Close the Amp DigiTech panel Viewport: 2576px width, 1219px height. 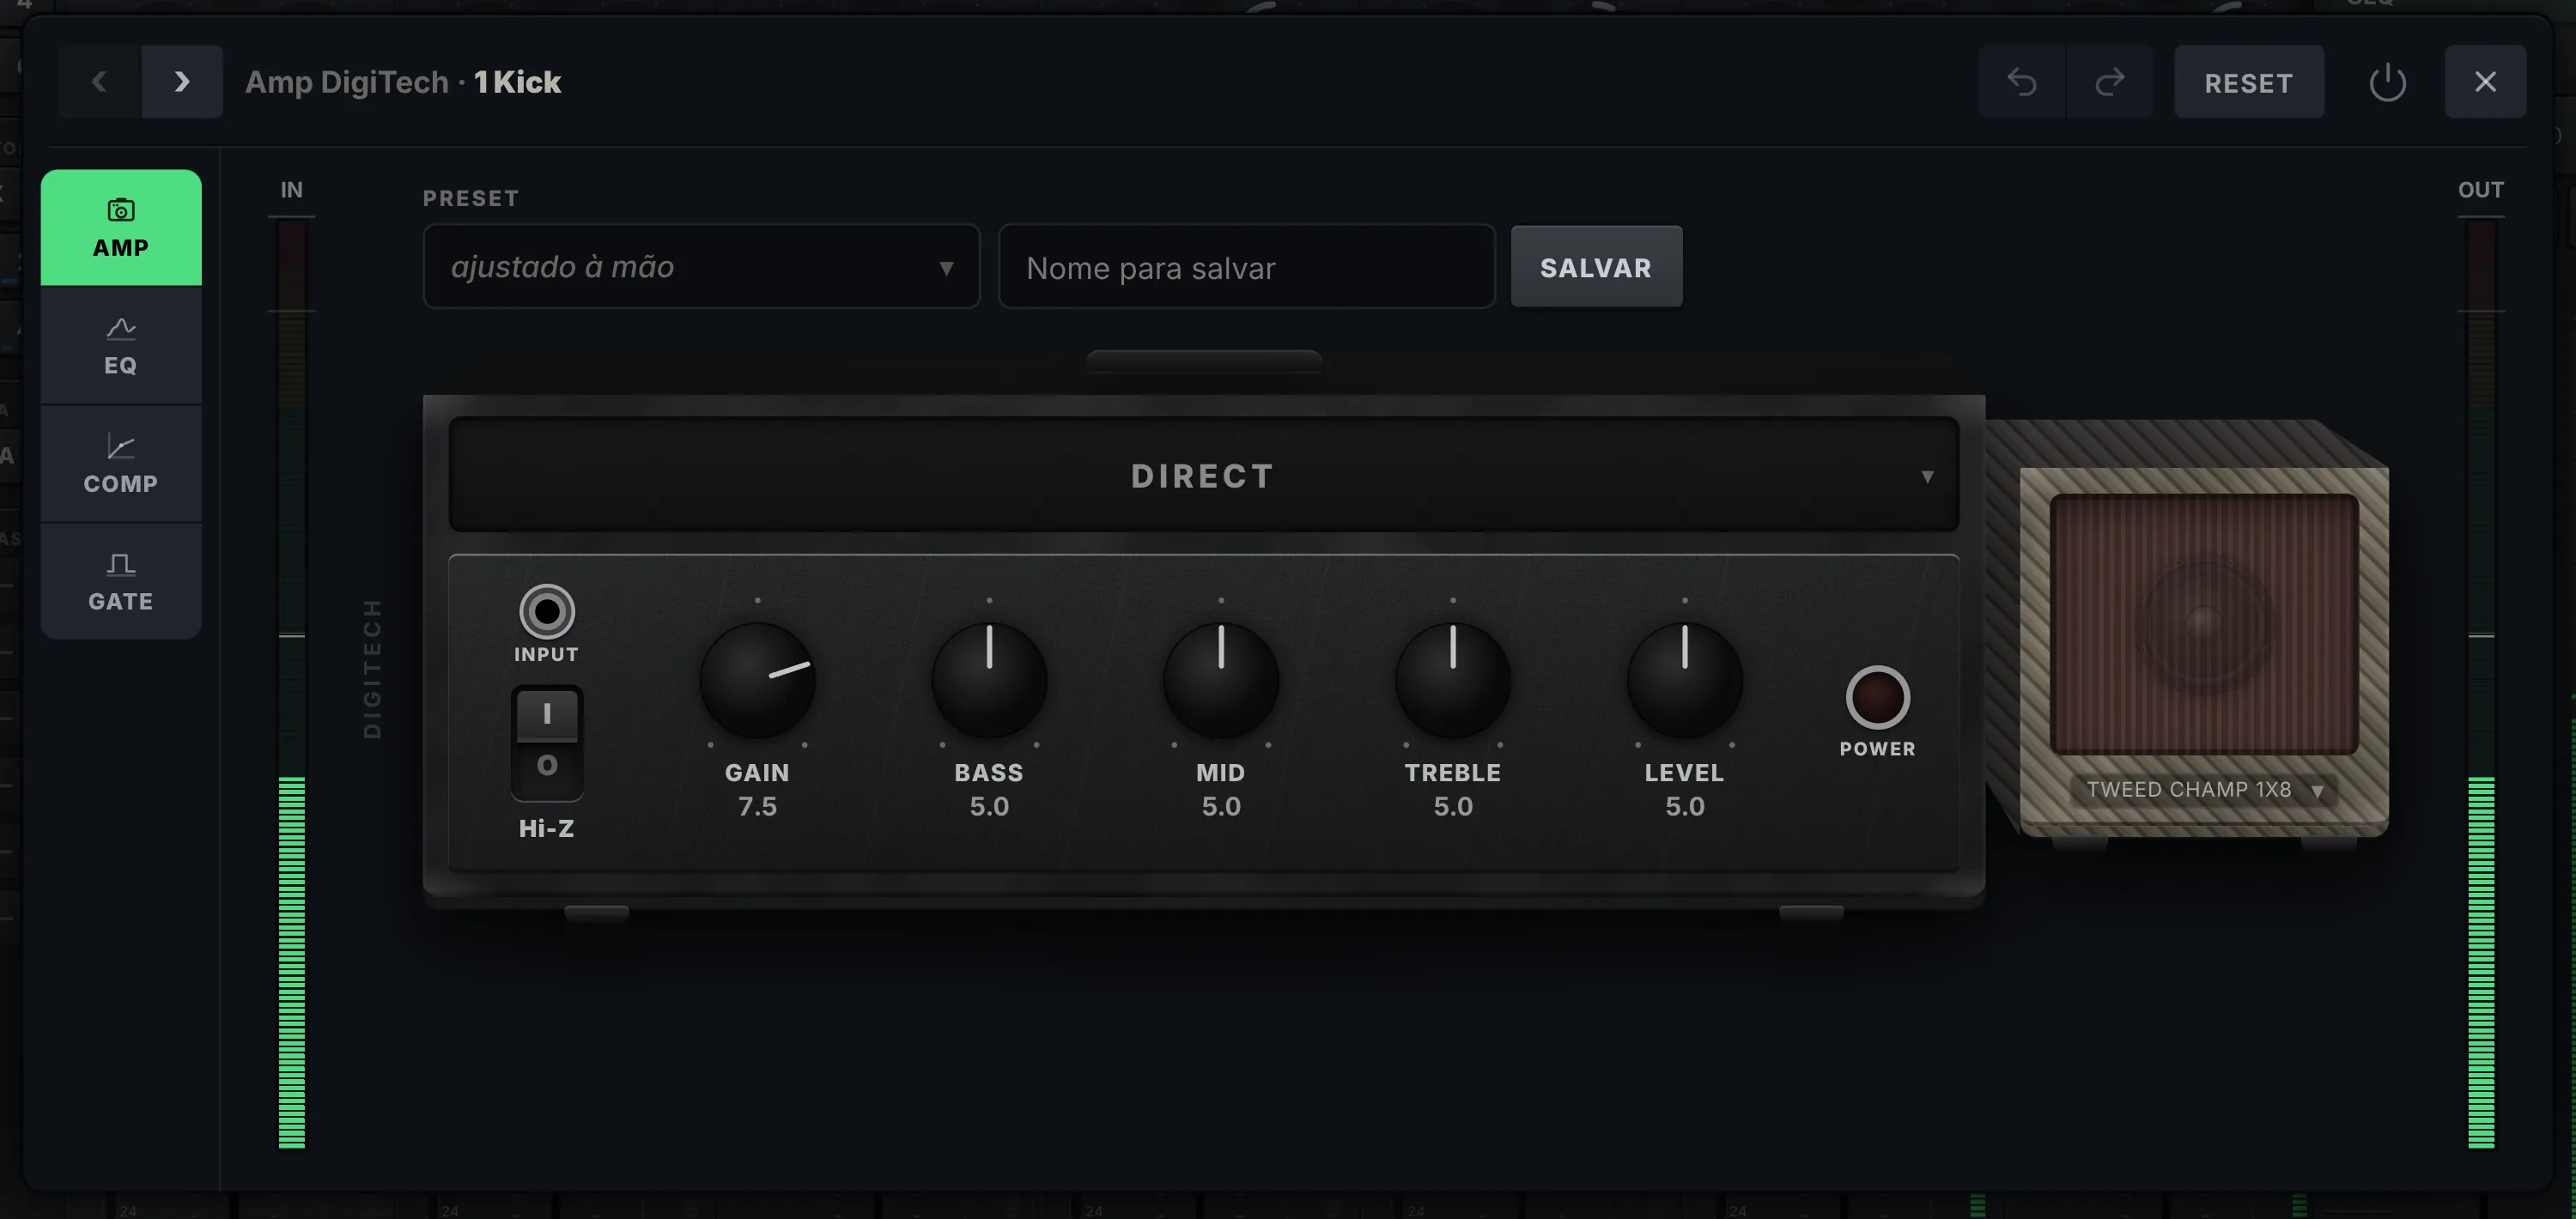2485,82
